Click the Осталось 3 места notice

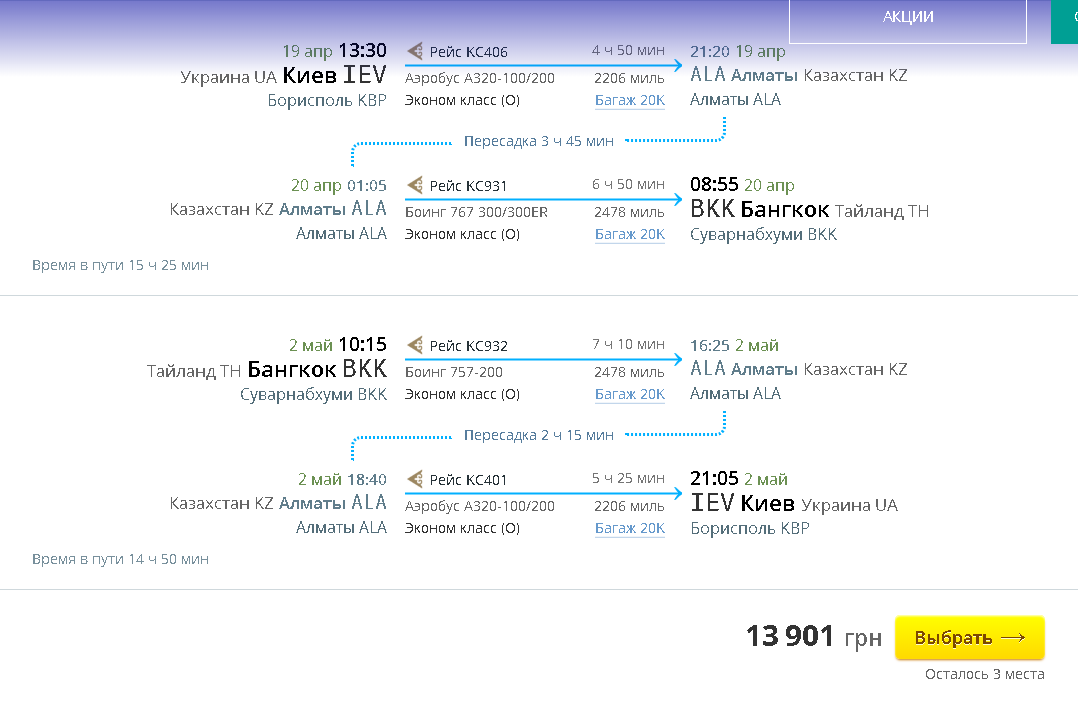[x=984, y=674]
